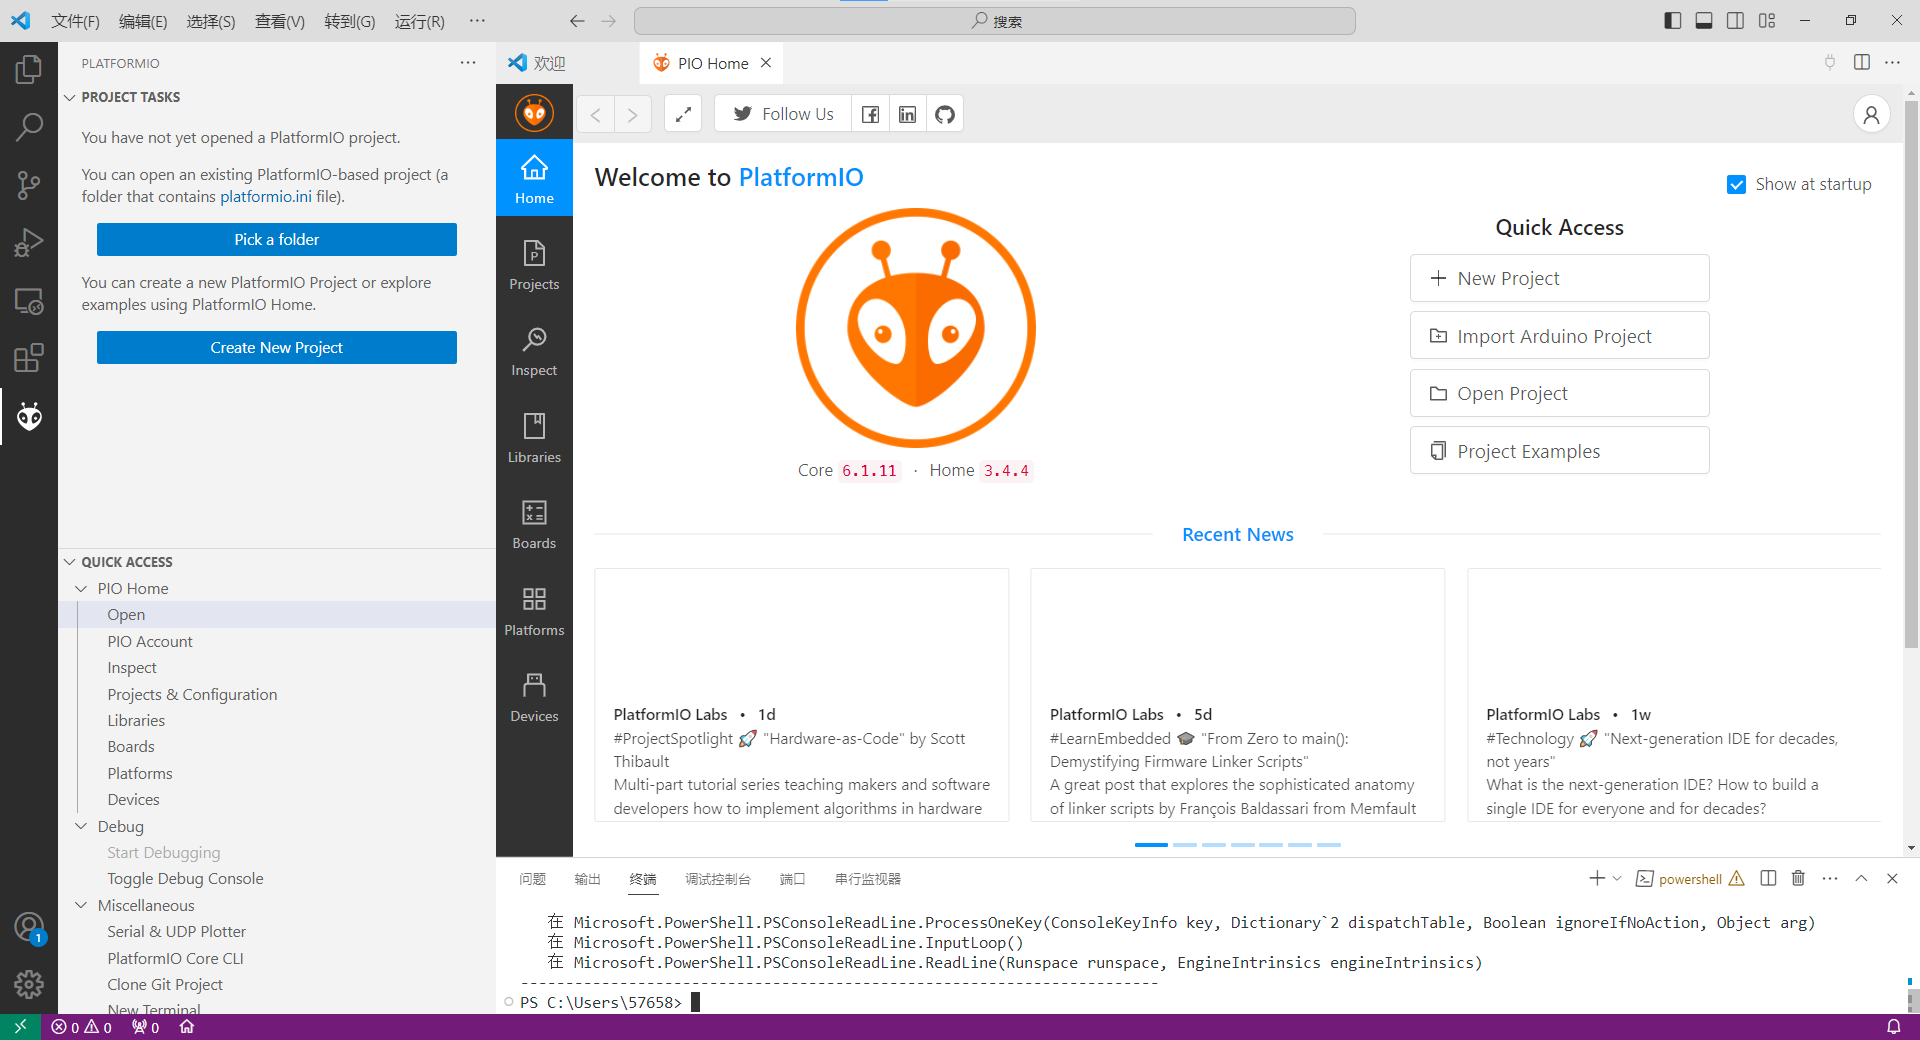Toggle Show at startup checkbox
The width and height of the screenshot is (1920, 1040).
1736,184
